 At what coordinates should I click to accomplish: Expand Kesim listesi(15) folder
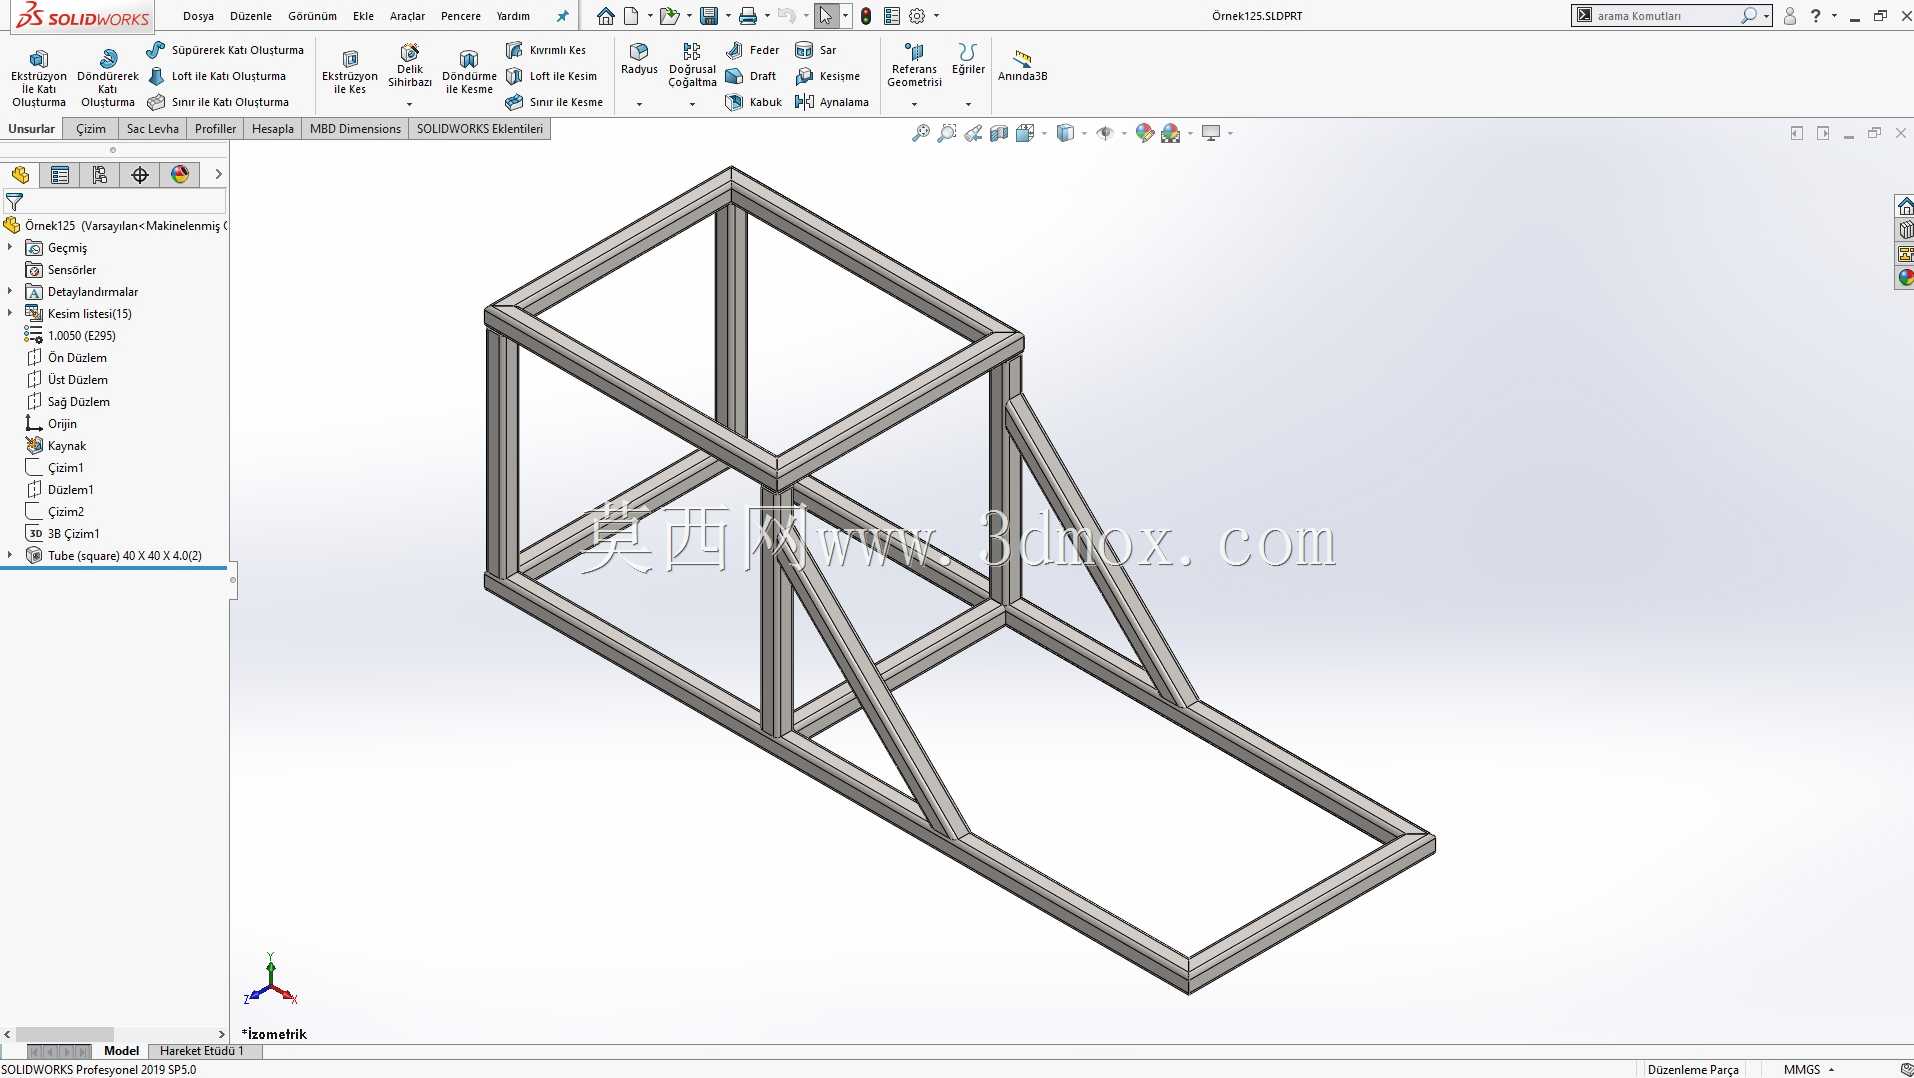pyautogui.click(x=10, y=313)
